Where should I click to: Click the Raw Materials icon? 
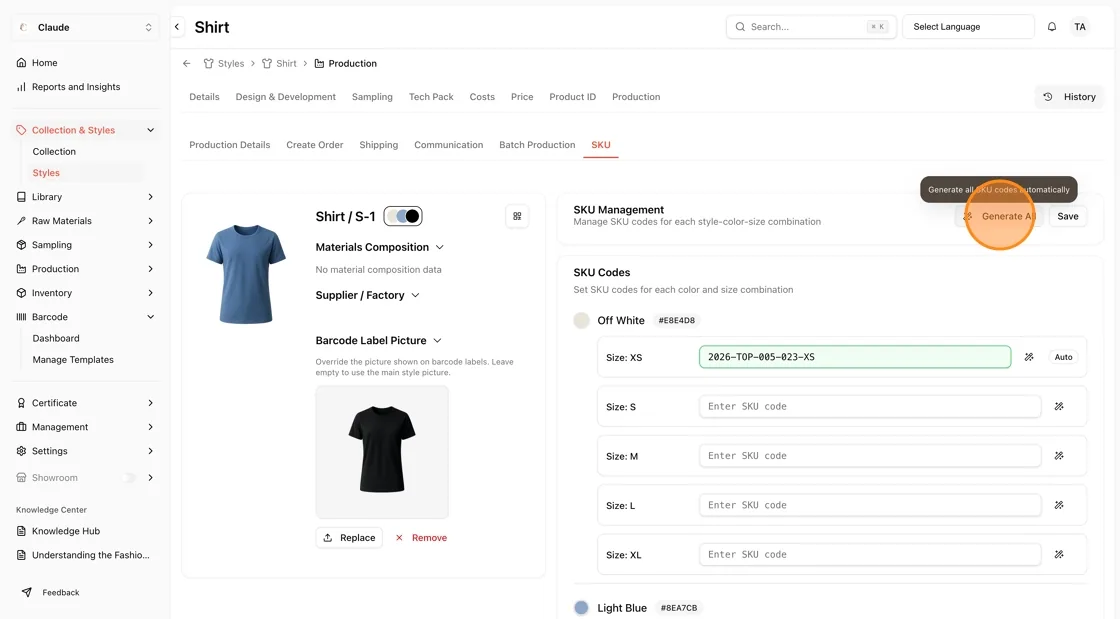click(21, 221)
